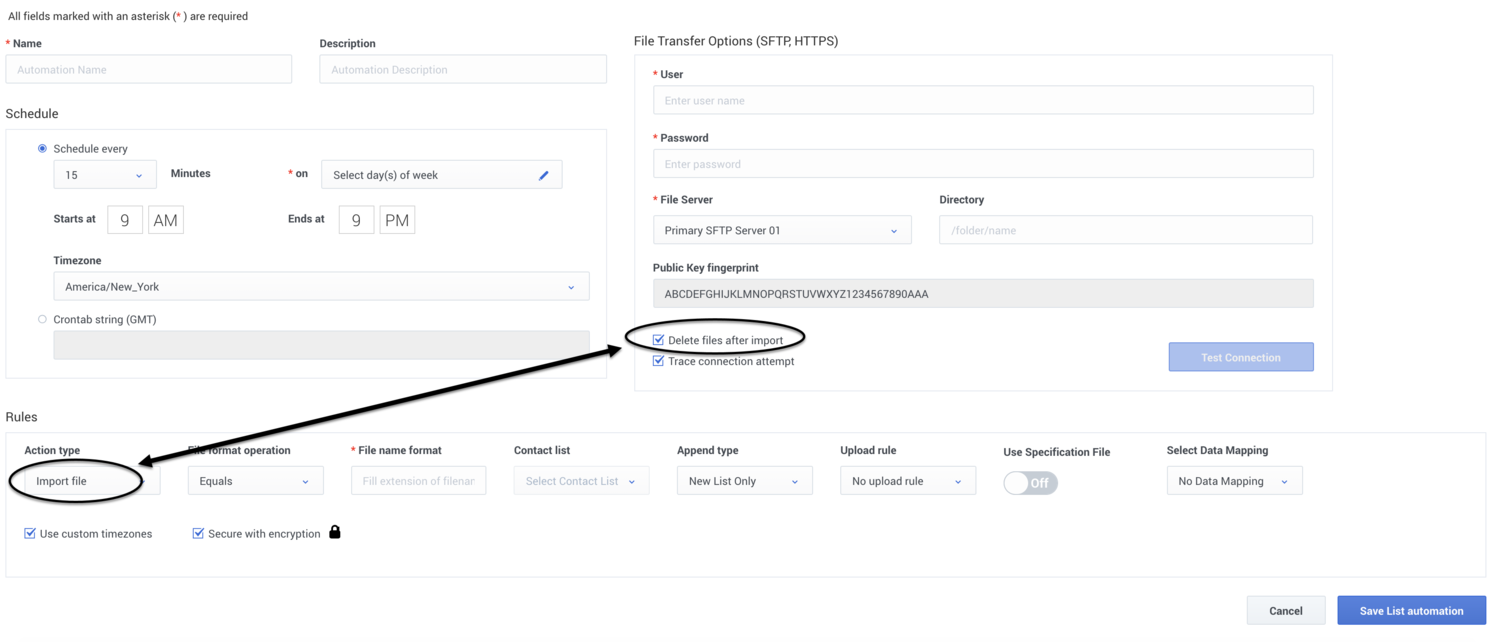Expand the No Data Mapping dropdown
Screen dimensions: 1500x642
pyautogui.click(x=1234, y=481)
